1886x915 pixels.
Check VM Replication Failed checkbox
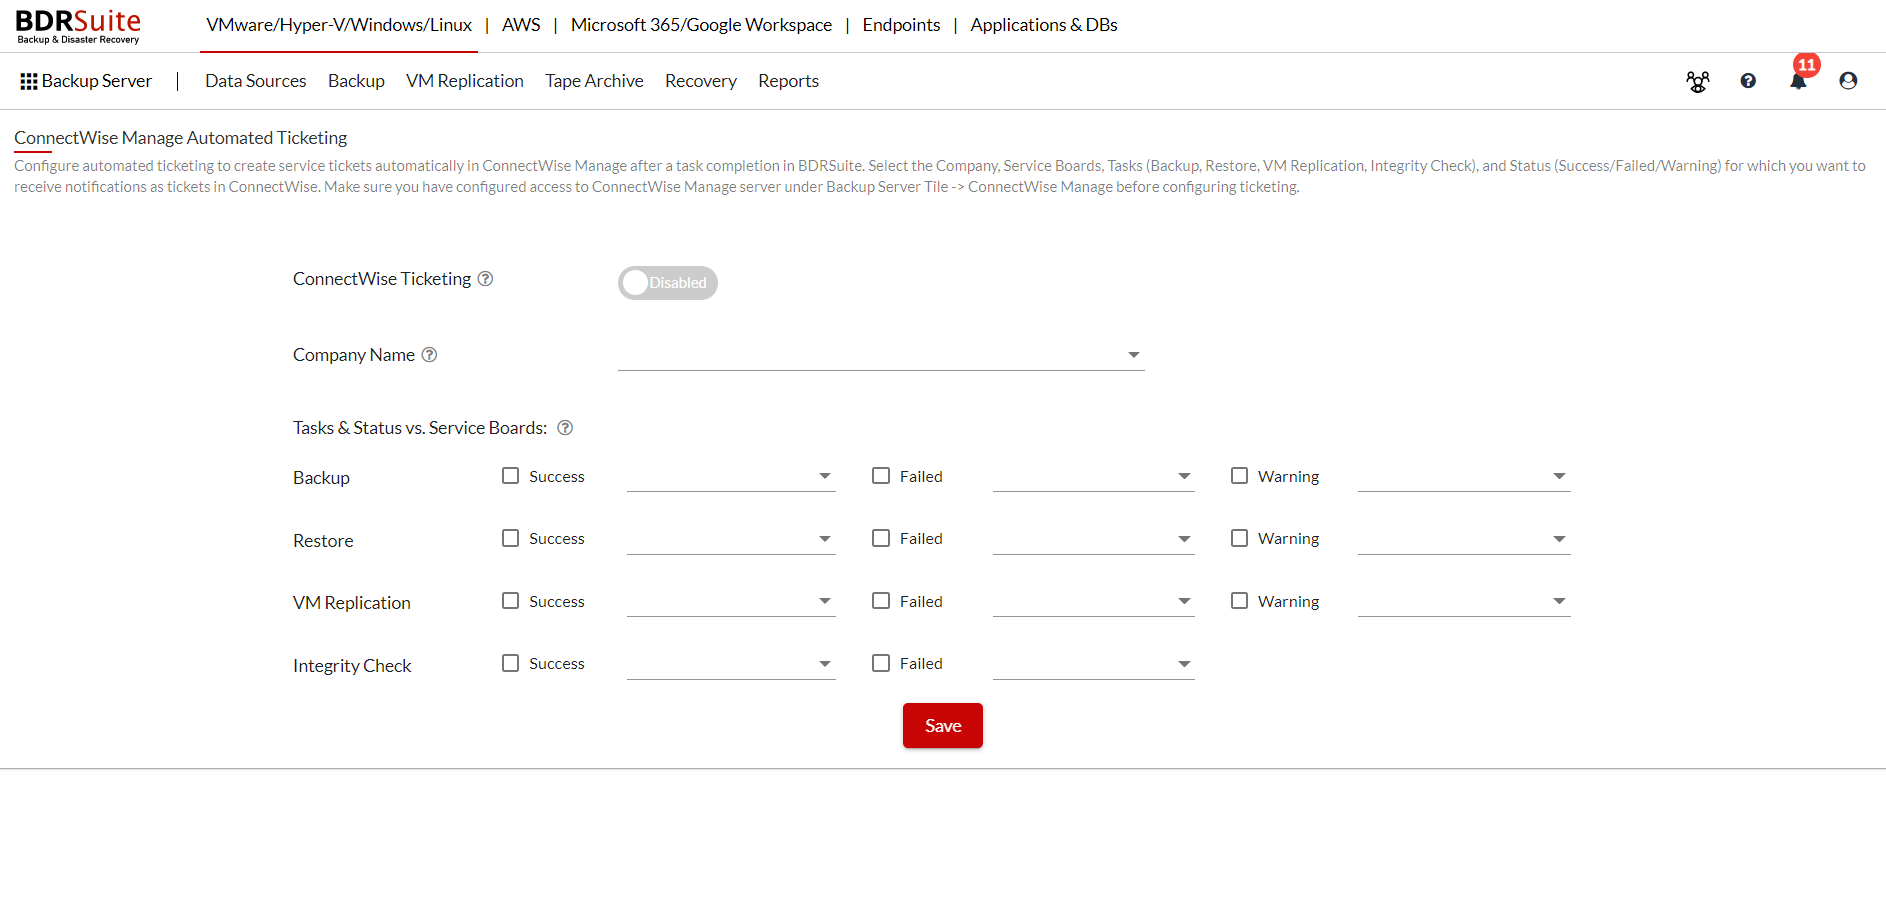(881, 601)
